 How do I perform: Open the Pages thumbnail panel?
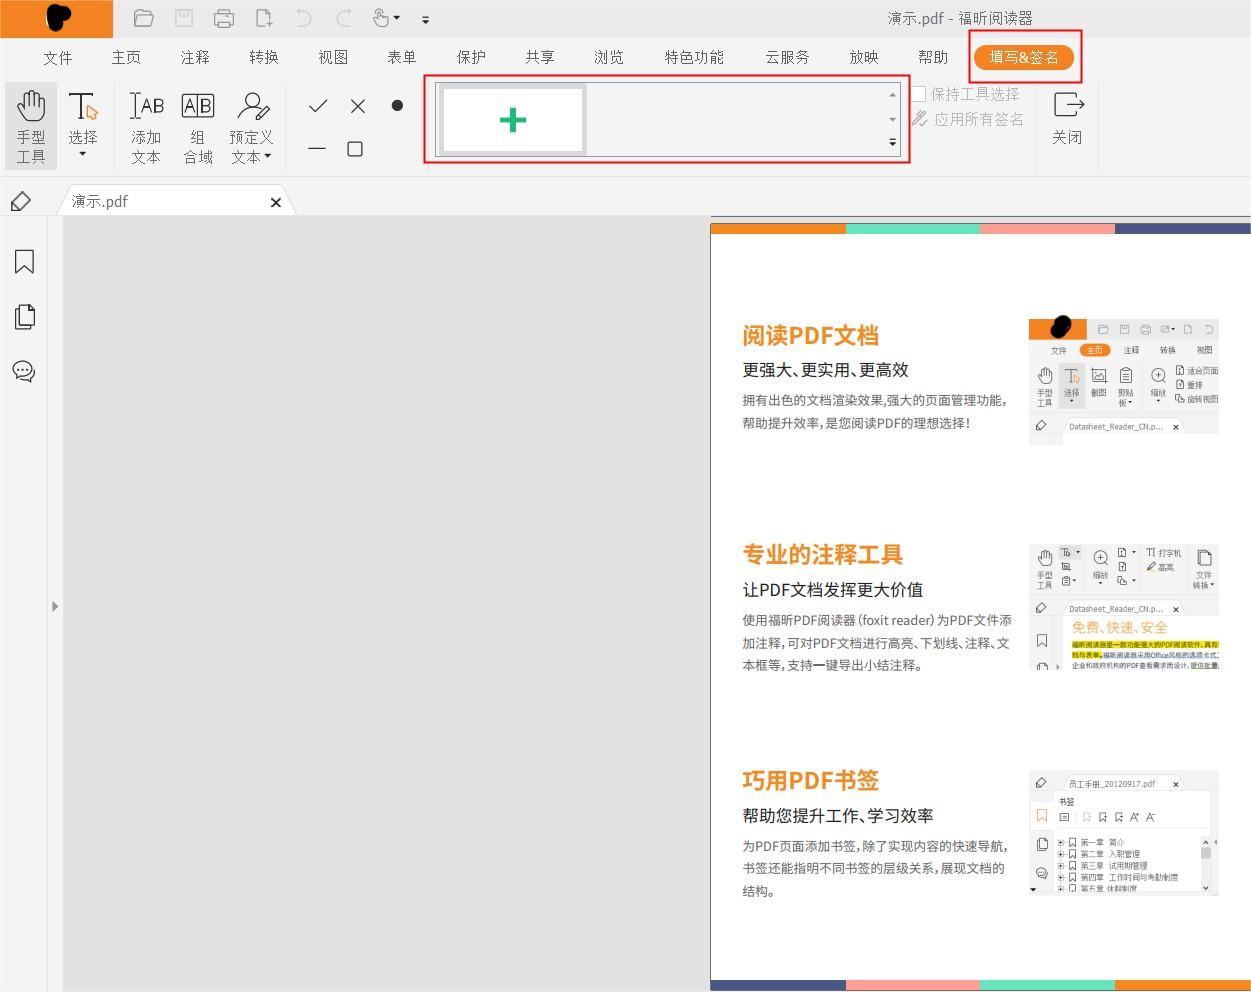[x=23, y=316]
